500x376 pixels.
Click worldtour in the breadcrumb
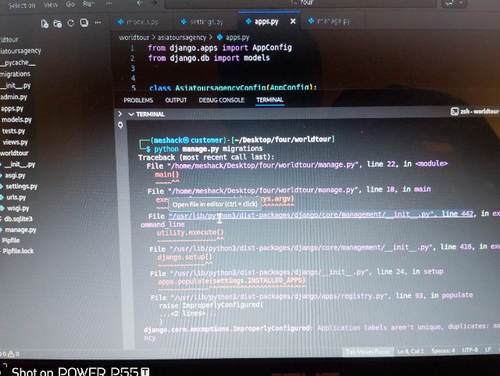(x=134, y=37)
